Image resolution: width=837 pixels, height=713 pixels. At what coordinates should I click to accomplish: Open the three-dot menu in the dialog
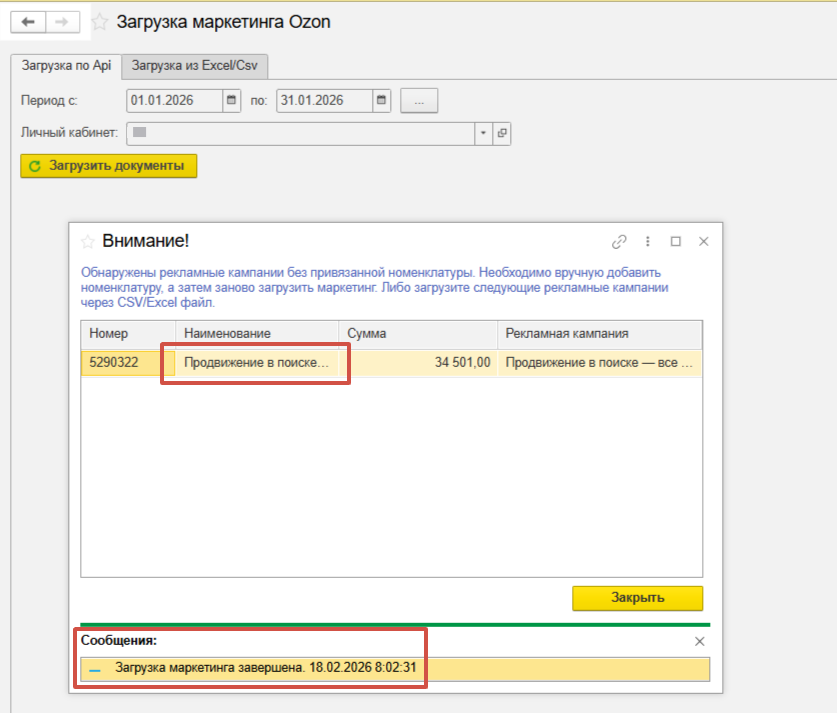pos(648,242)
